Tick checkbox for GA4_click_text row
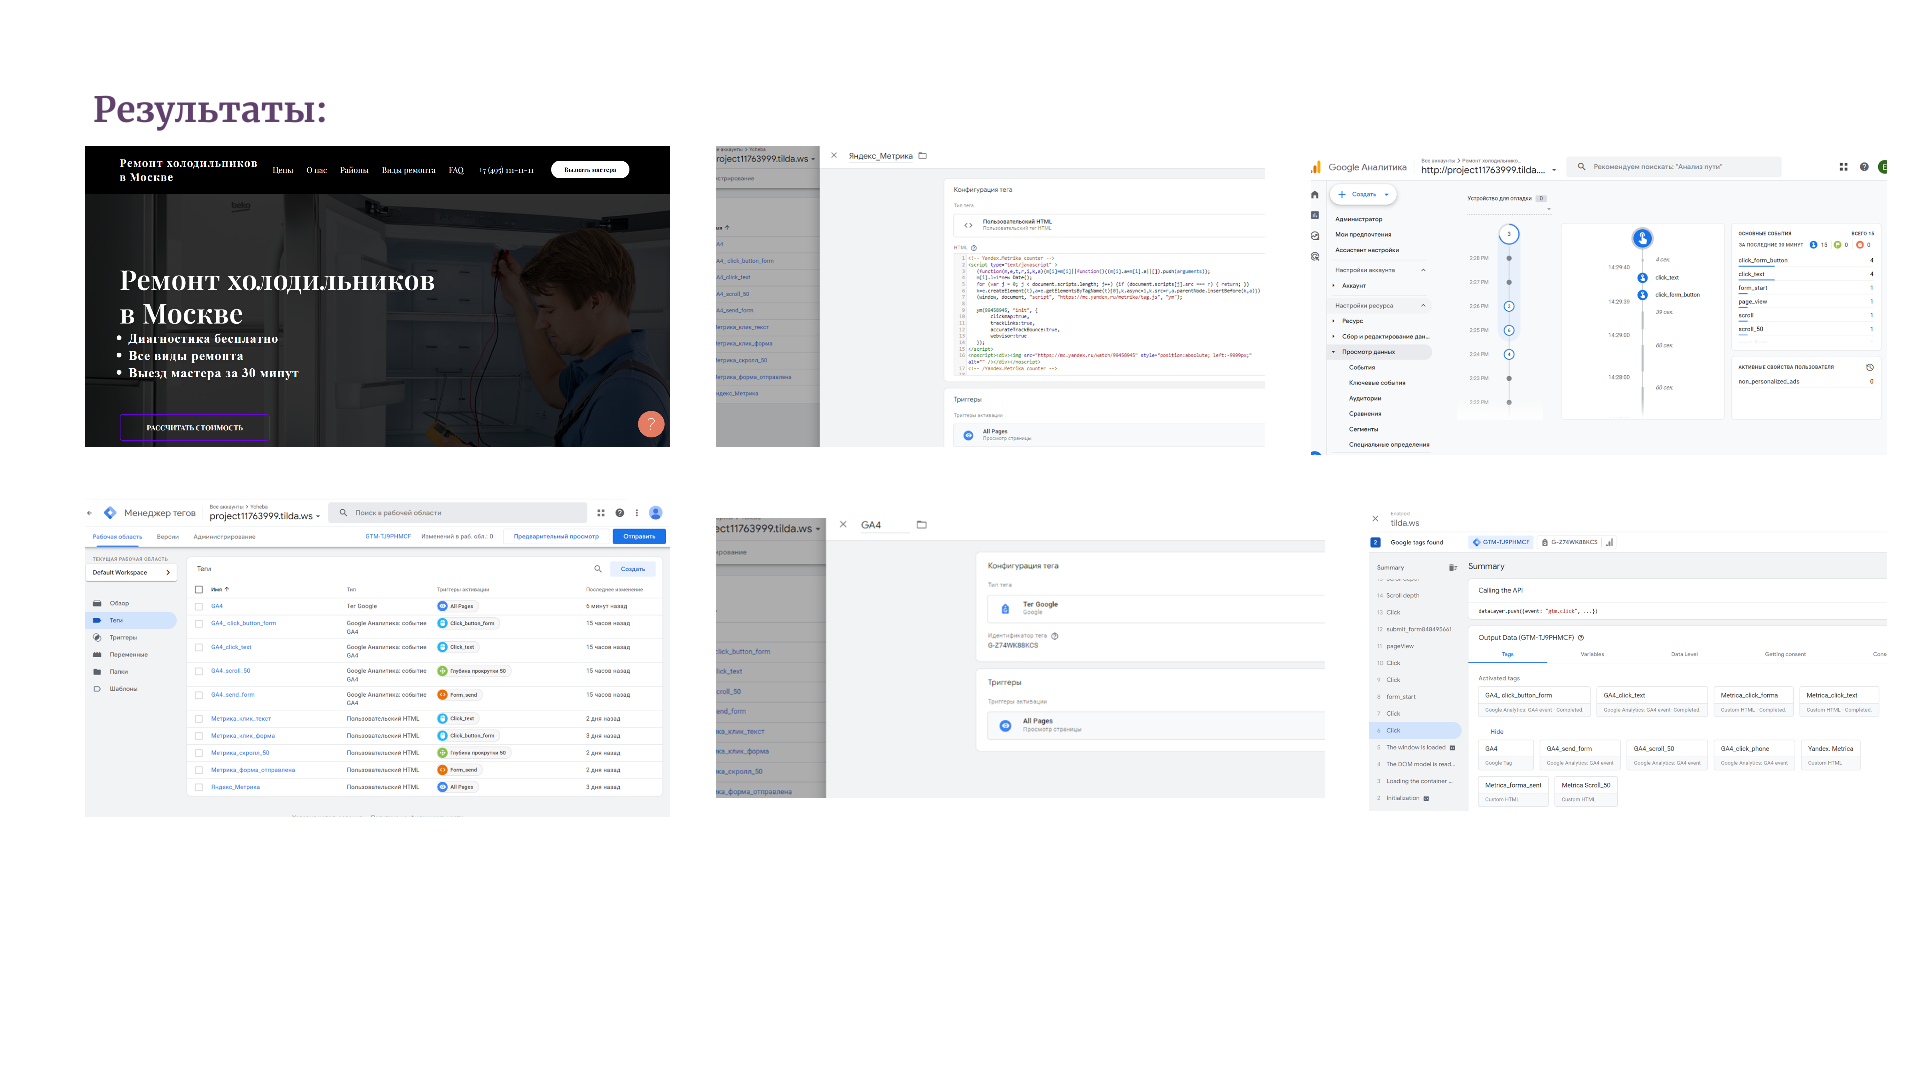 199,648
